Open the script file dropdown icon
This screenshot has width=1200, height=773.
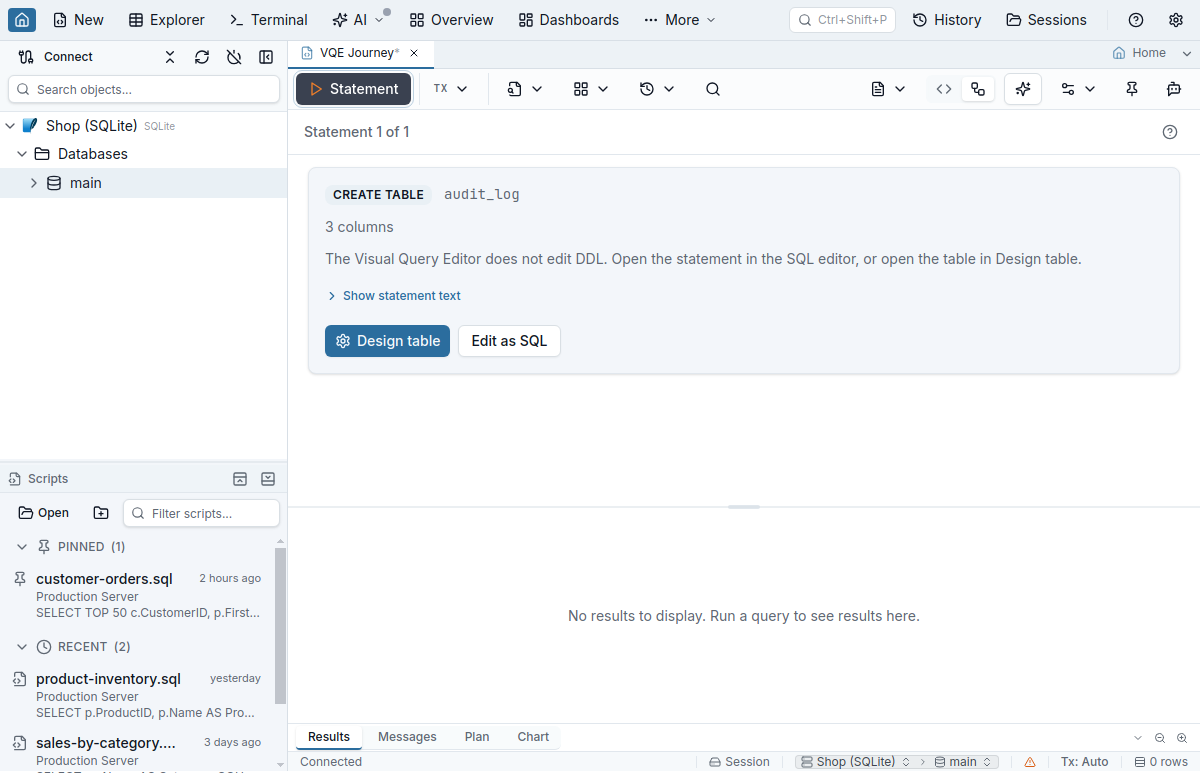(525, 89)
